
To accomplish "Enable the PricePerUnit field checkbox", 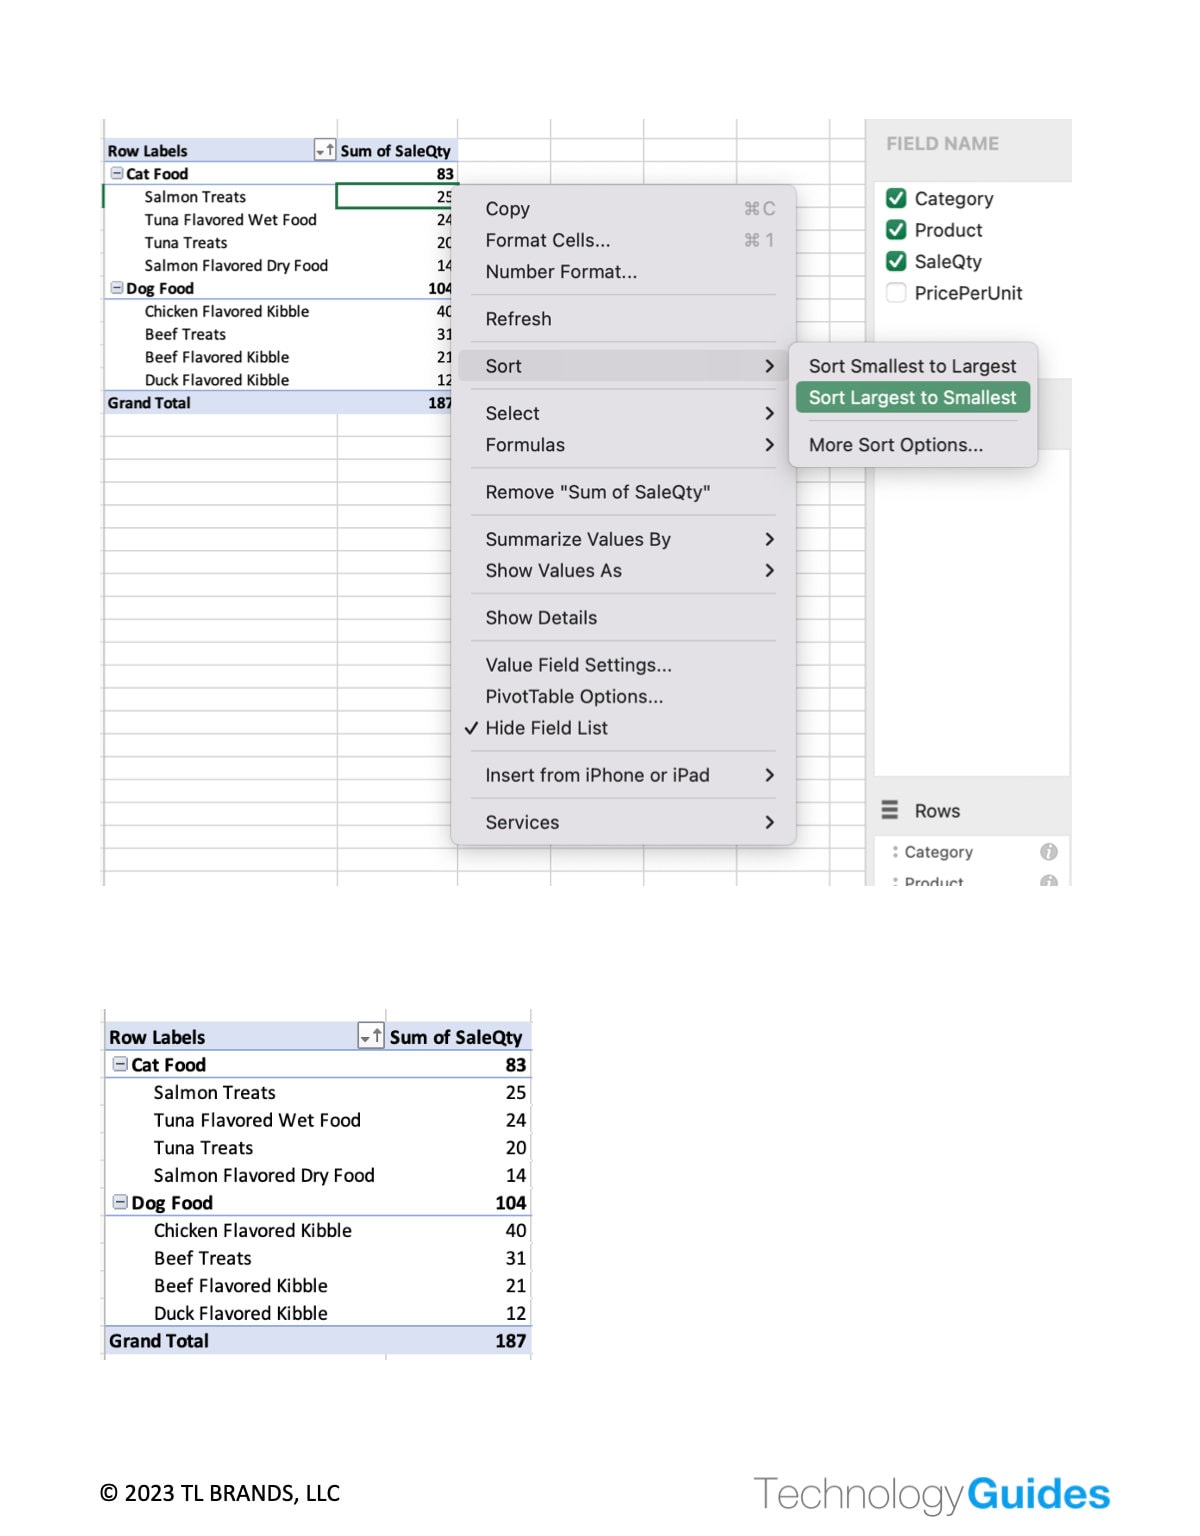I will point(895,293).
